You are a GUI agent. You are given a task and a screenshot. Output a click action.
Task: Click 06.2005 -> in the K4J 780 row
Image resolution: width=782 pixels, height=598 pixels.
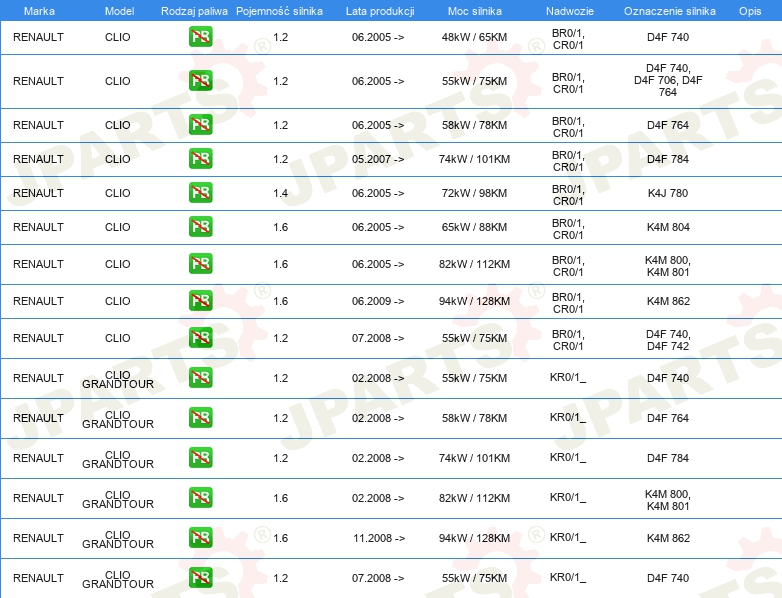[x=378, y=193]
